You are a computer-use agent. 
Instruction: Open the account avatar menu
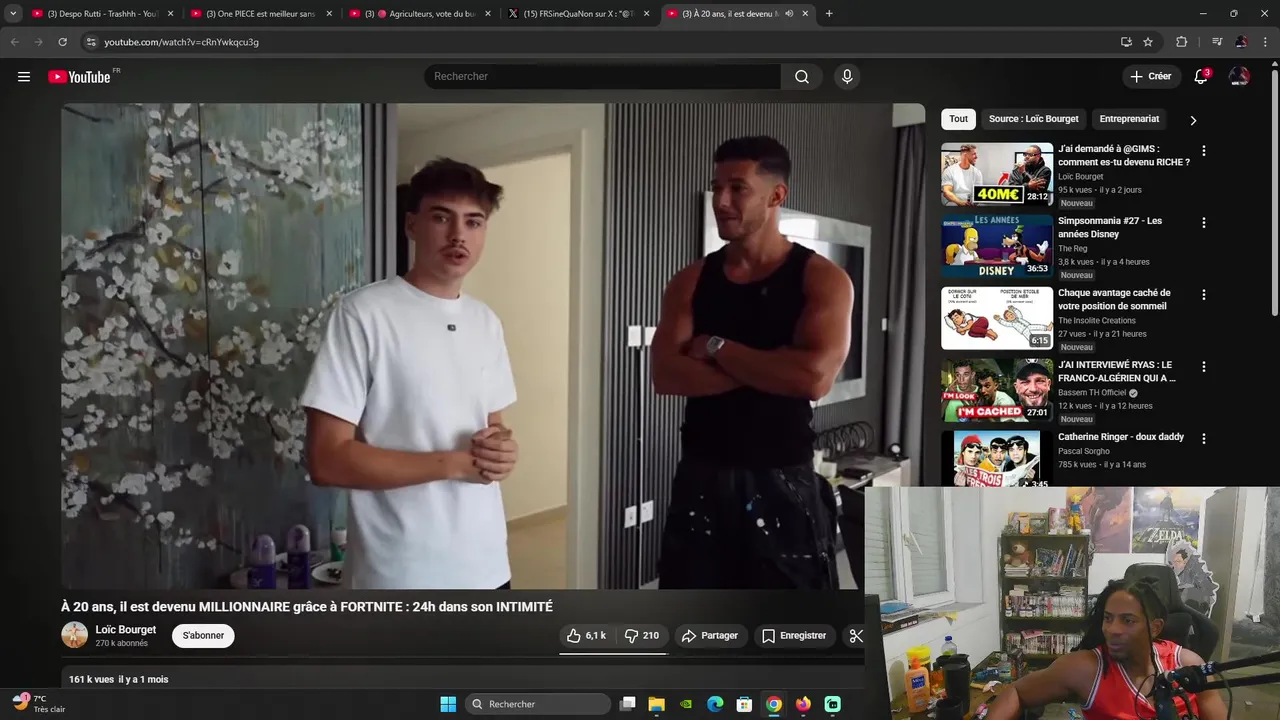[x=1239, y=77]
